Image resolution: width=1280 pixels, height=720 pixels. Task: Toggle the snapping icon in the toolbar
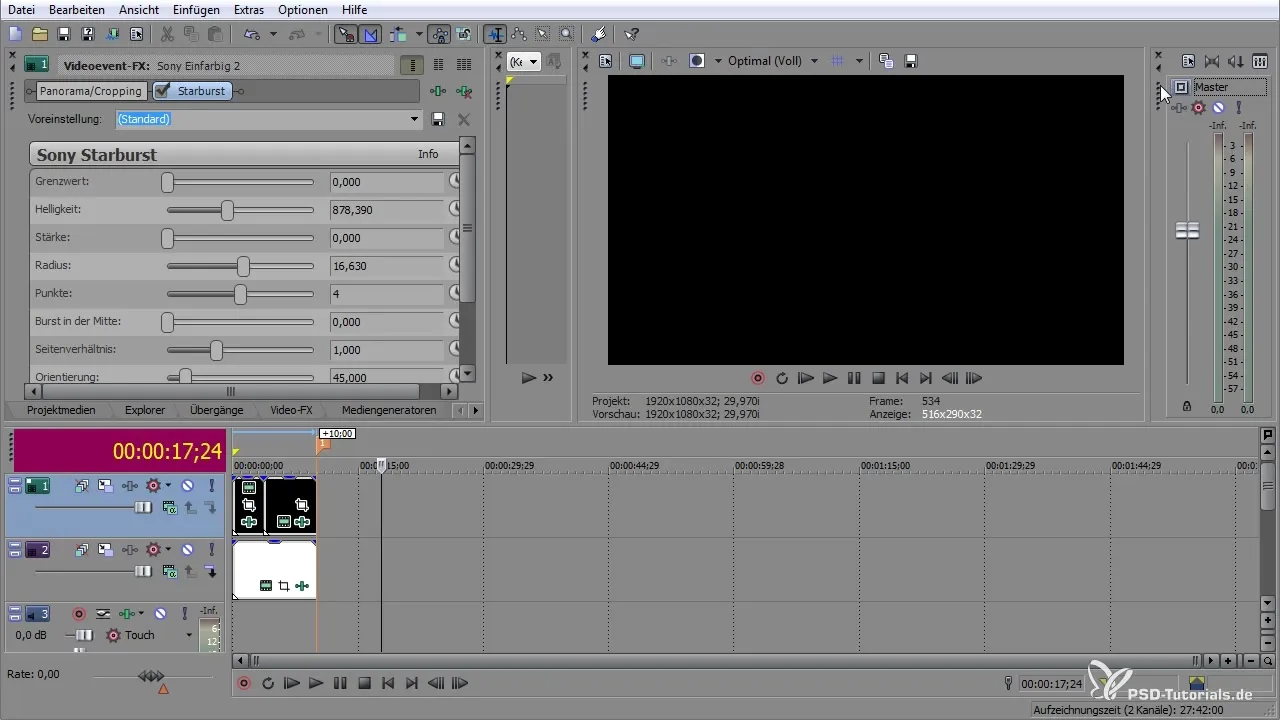click(346, 34)
